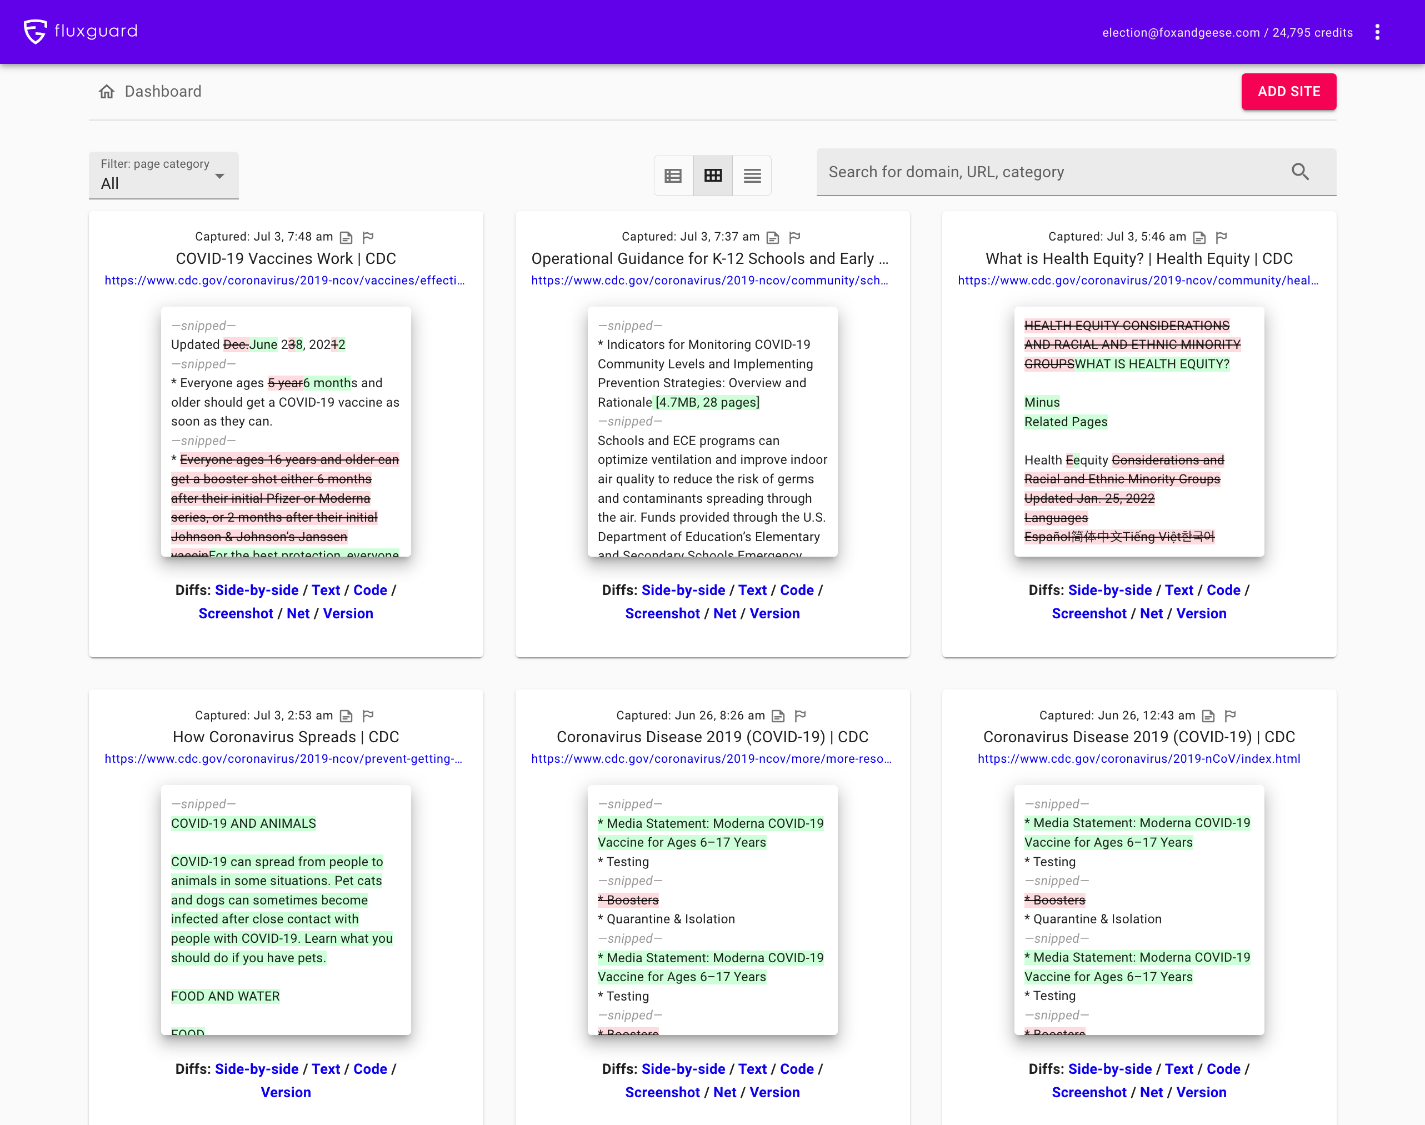Click the search magnifier icon
This screenshot has width=1425, height=1125.
pos(1300,172)
